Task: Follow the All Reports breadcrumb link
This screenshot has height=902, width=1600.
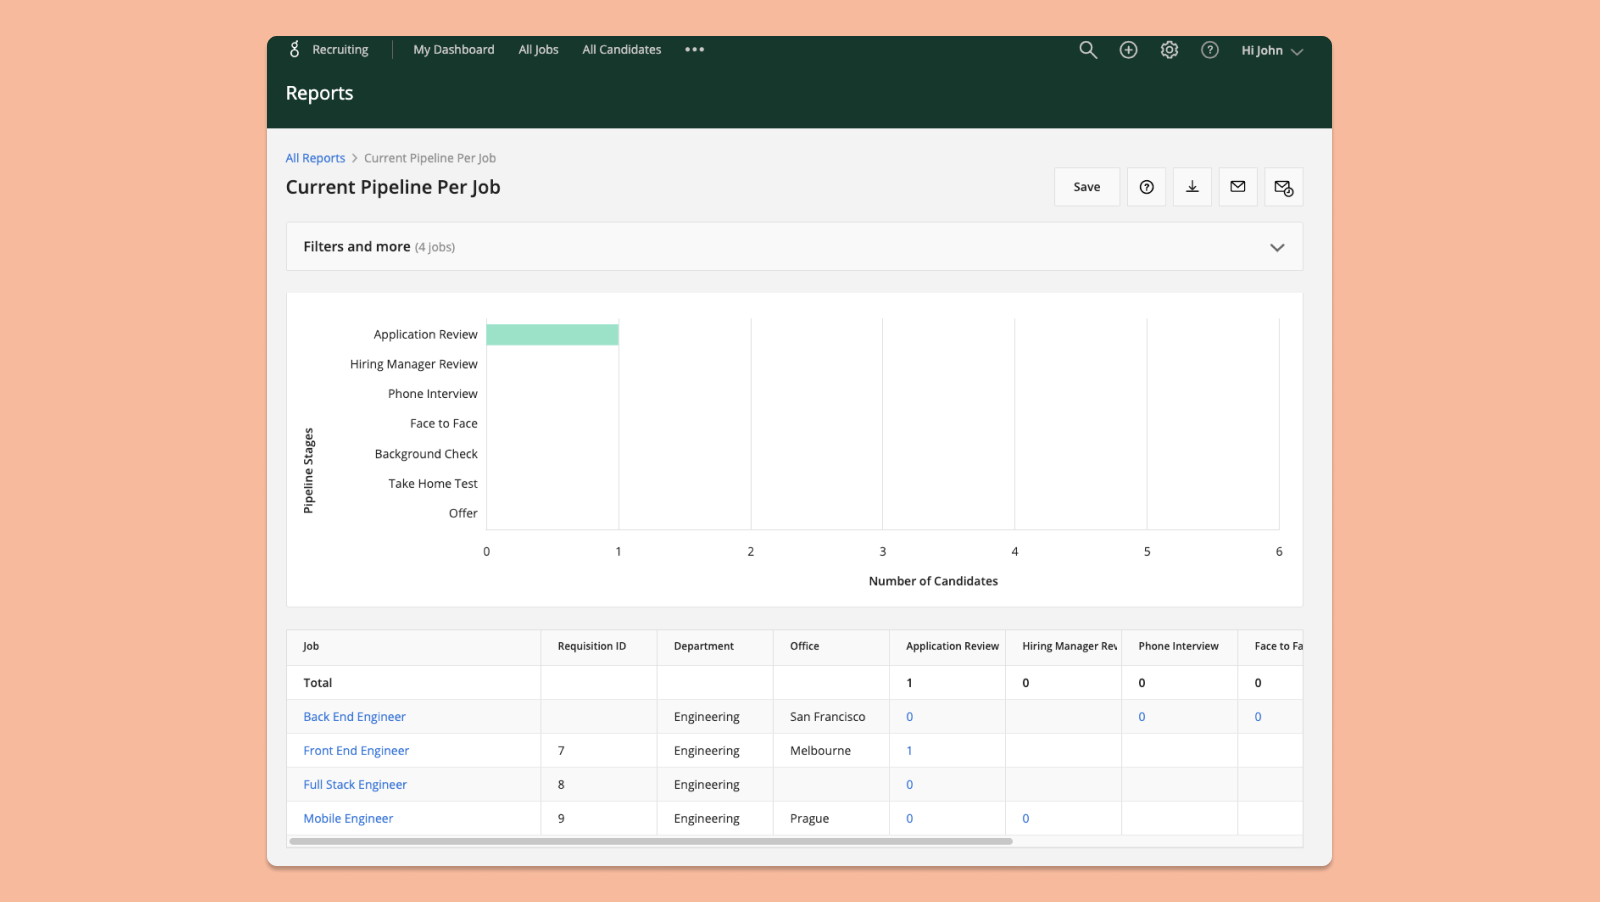Action: tap(315, 158)
